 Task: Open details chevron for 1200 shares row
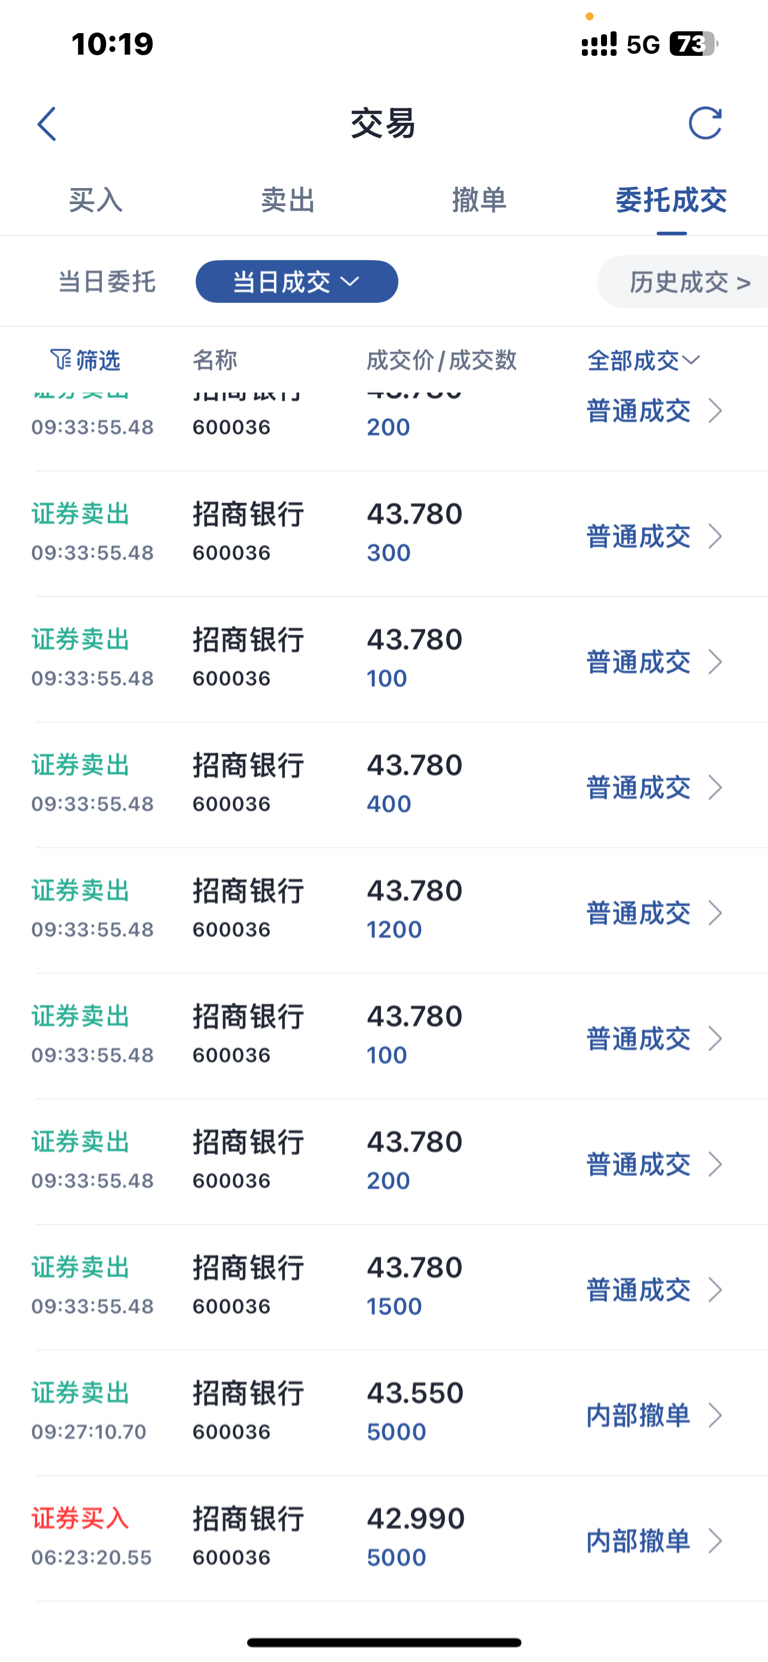point(715,913)
